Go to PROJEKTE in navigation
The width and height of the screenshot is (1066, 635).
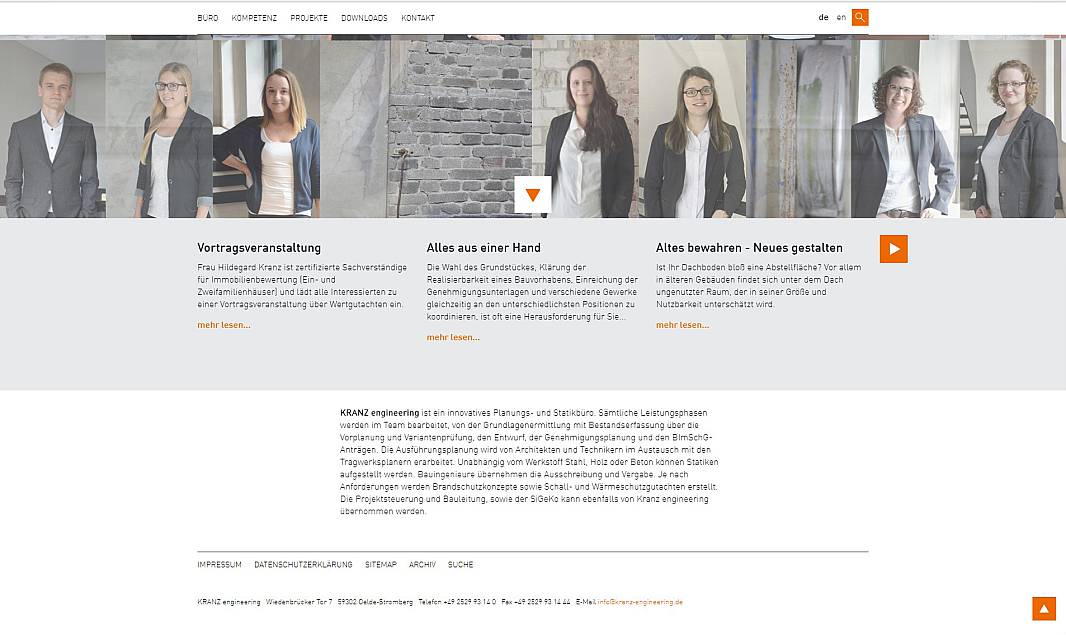[x=309, y=18]
